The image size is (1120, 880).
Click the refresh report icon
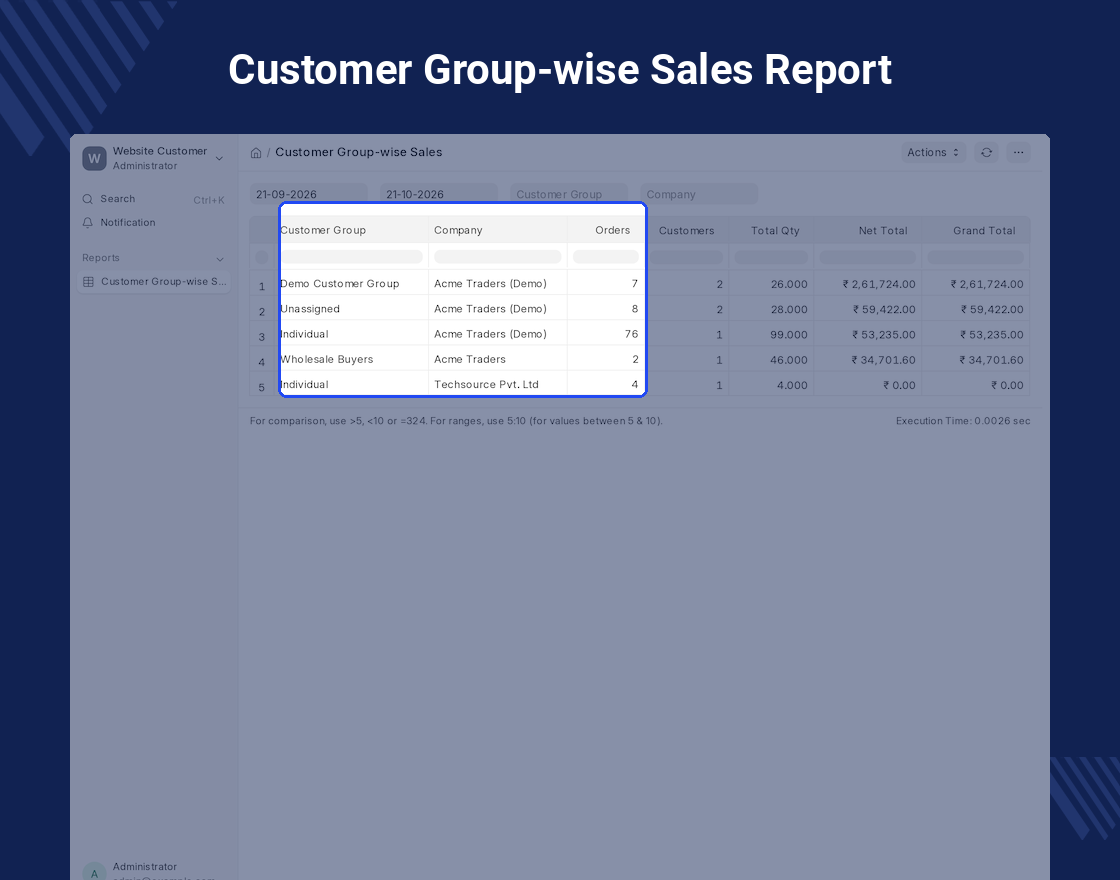986,152
